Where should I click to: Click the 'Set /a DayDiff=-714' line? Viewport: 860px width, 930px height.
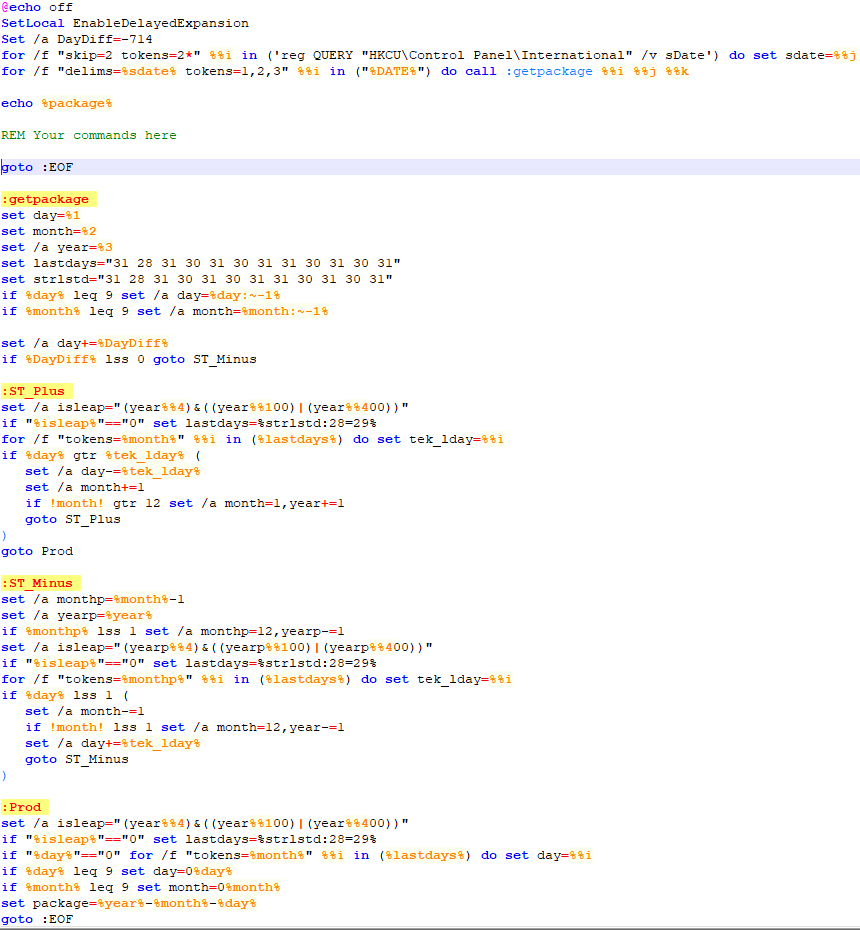77,39
